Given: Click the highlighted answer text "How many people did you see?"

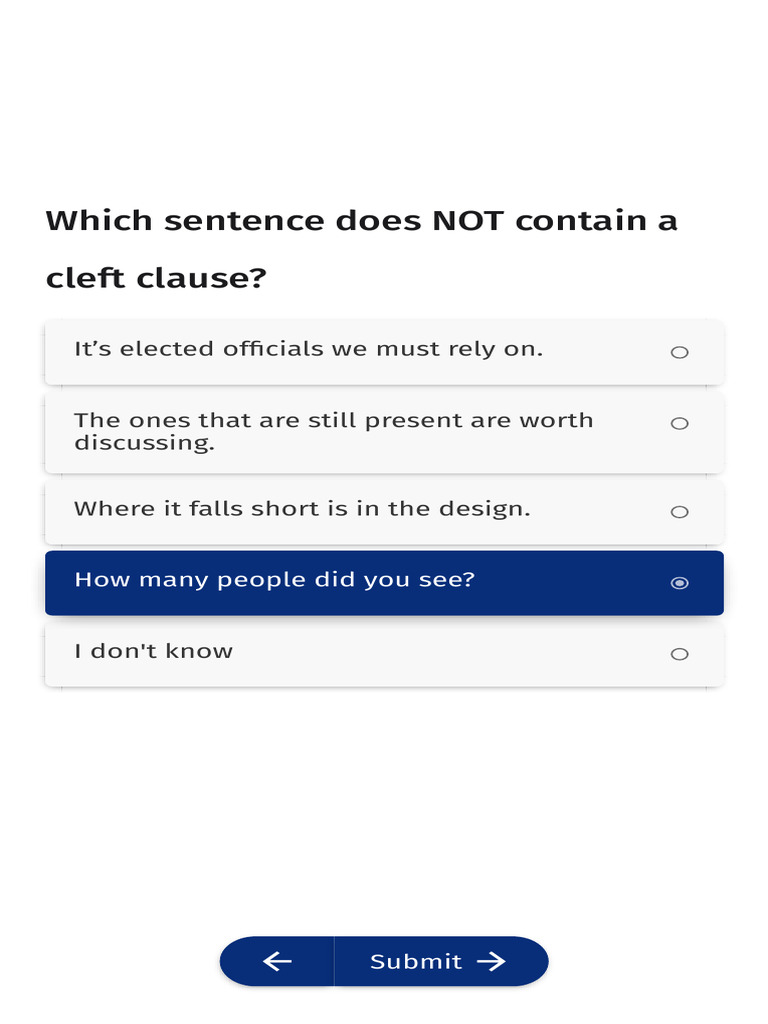Looking at the screenshot, I should (274, 580).
